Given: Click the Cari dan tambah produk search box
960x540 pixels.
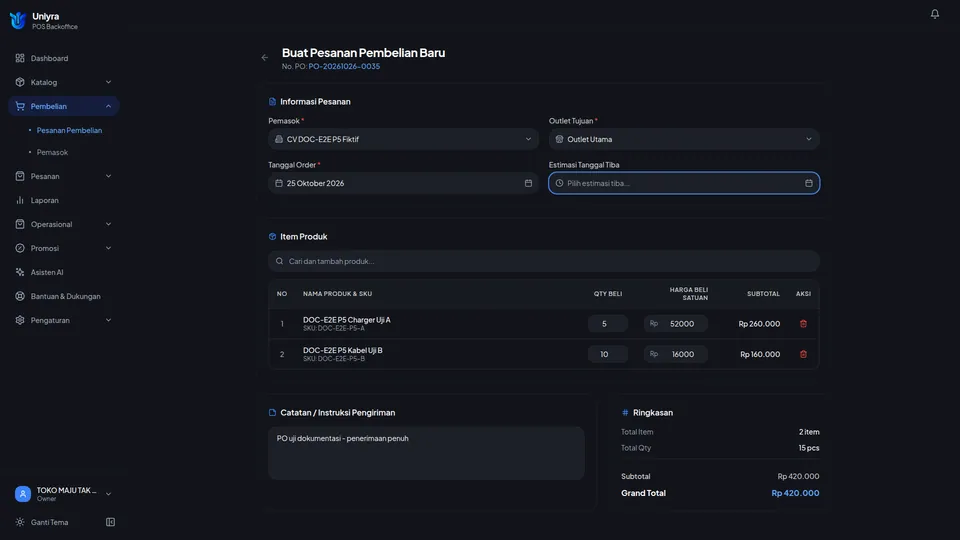Looking at the screenshot, I should point(544,261).
